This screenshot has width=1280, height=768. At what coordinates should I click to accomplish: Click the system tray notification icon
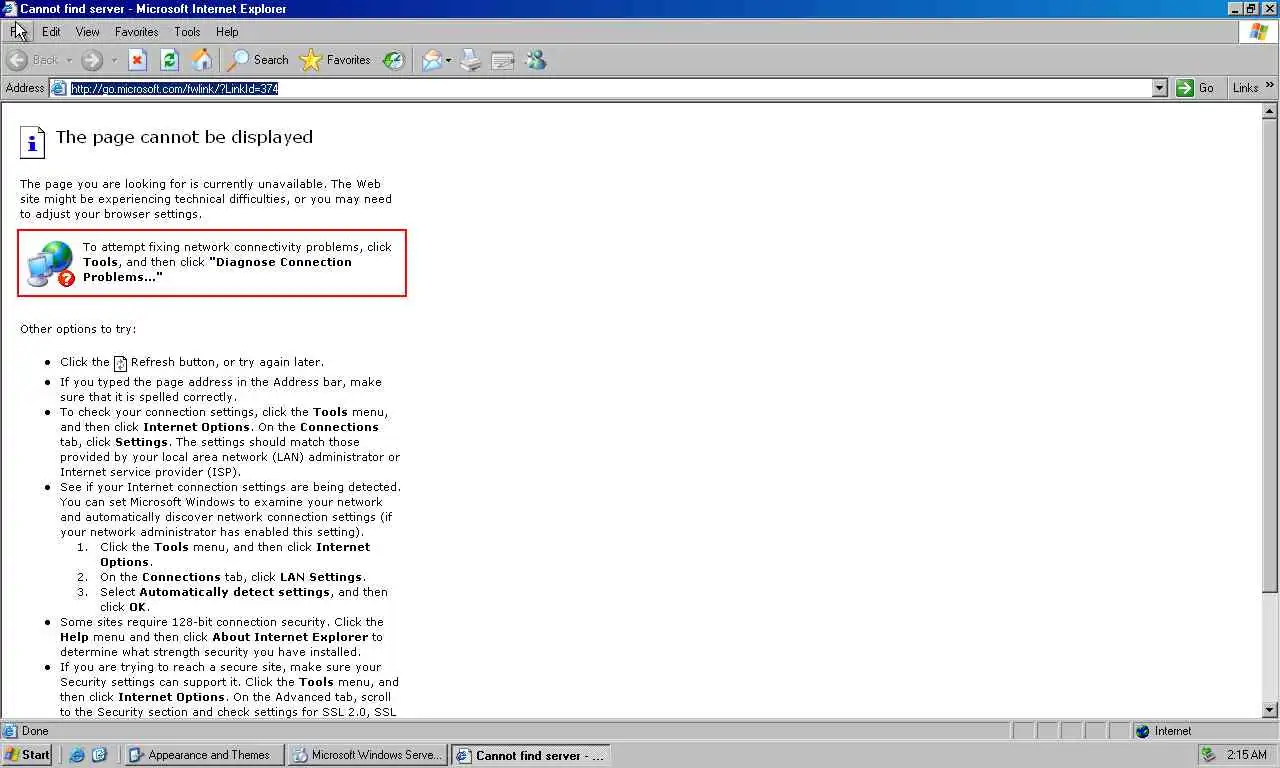click(1209, 755)
